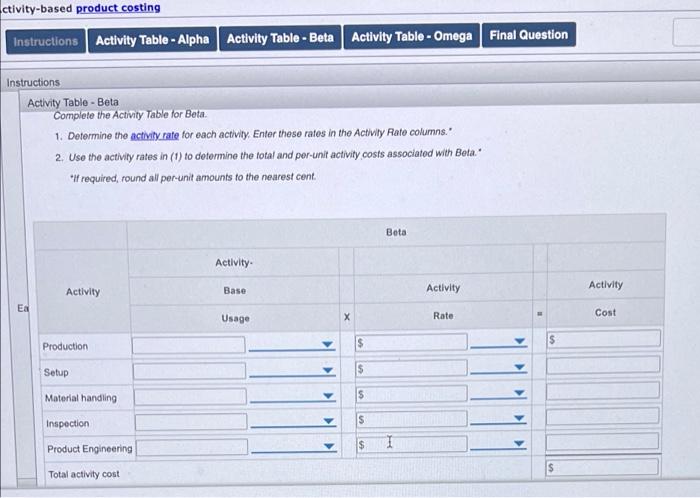
Task: Click the Activity Table - Beta panel title
Action: click(73, 103)
